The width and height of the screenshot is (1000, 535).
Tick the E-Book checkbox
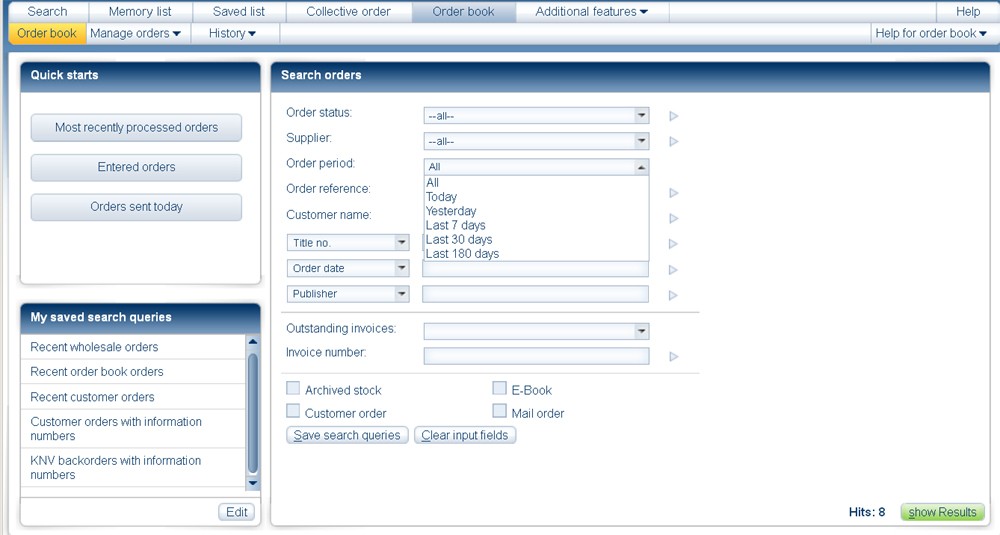point(500,389)
